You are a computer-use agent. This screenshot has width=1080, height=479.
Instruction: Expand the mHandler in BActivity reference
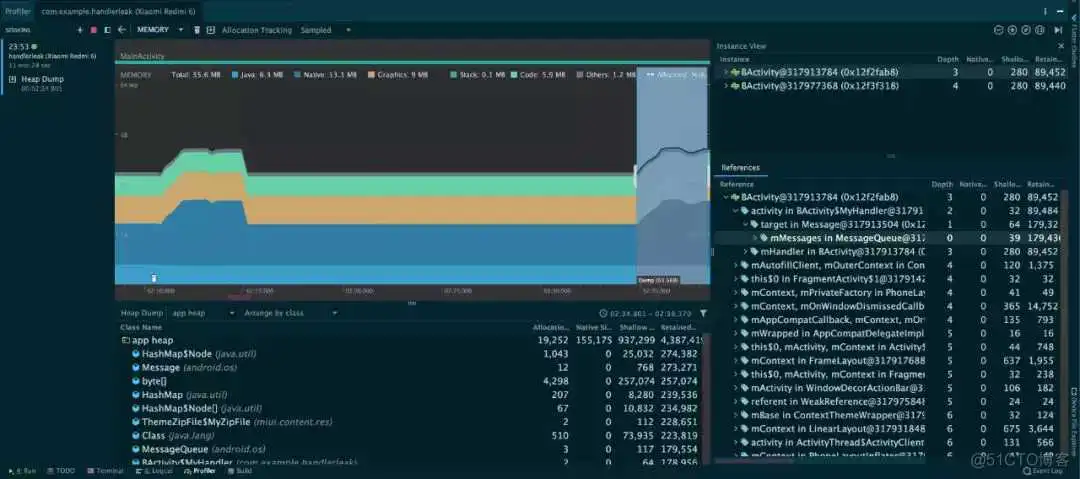tap(745, 252)
